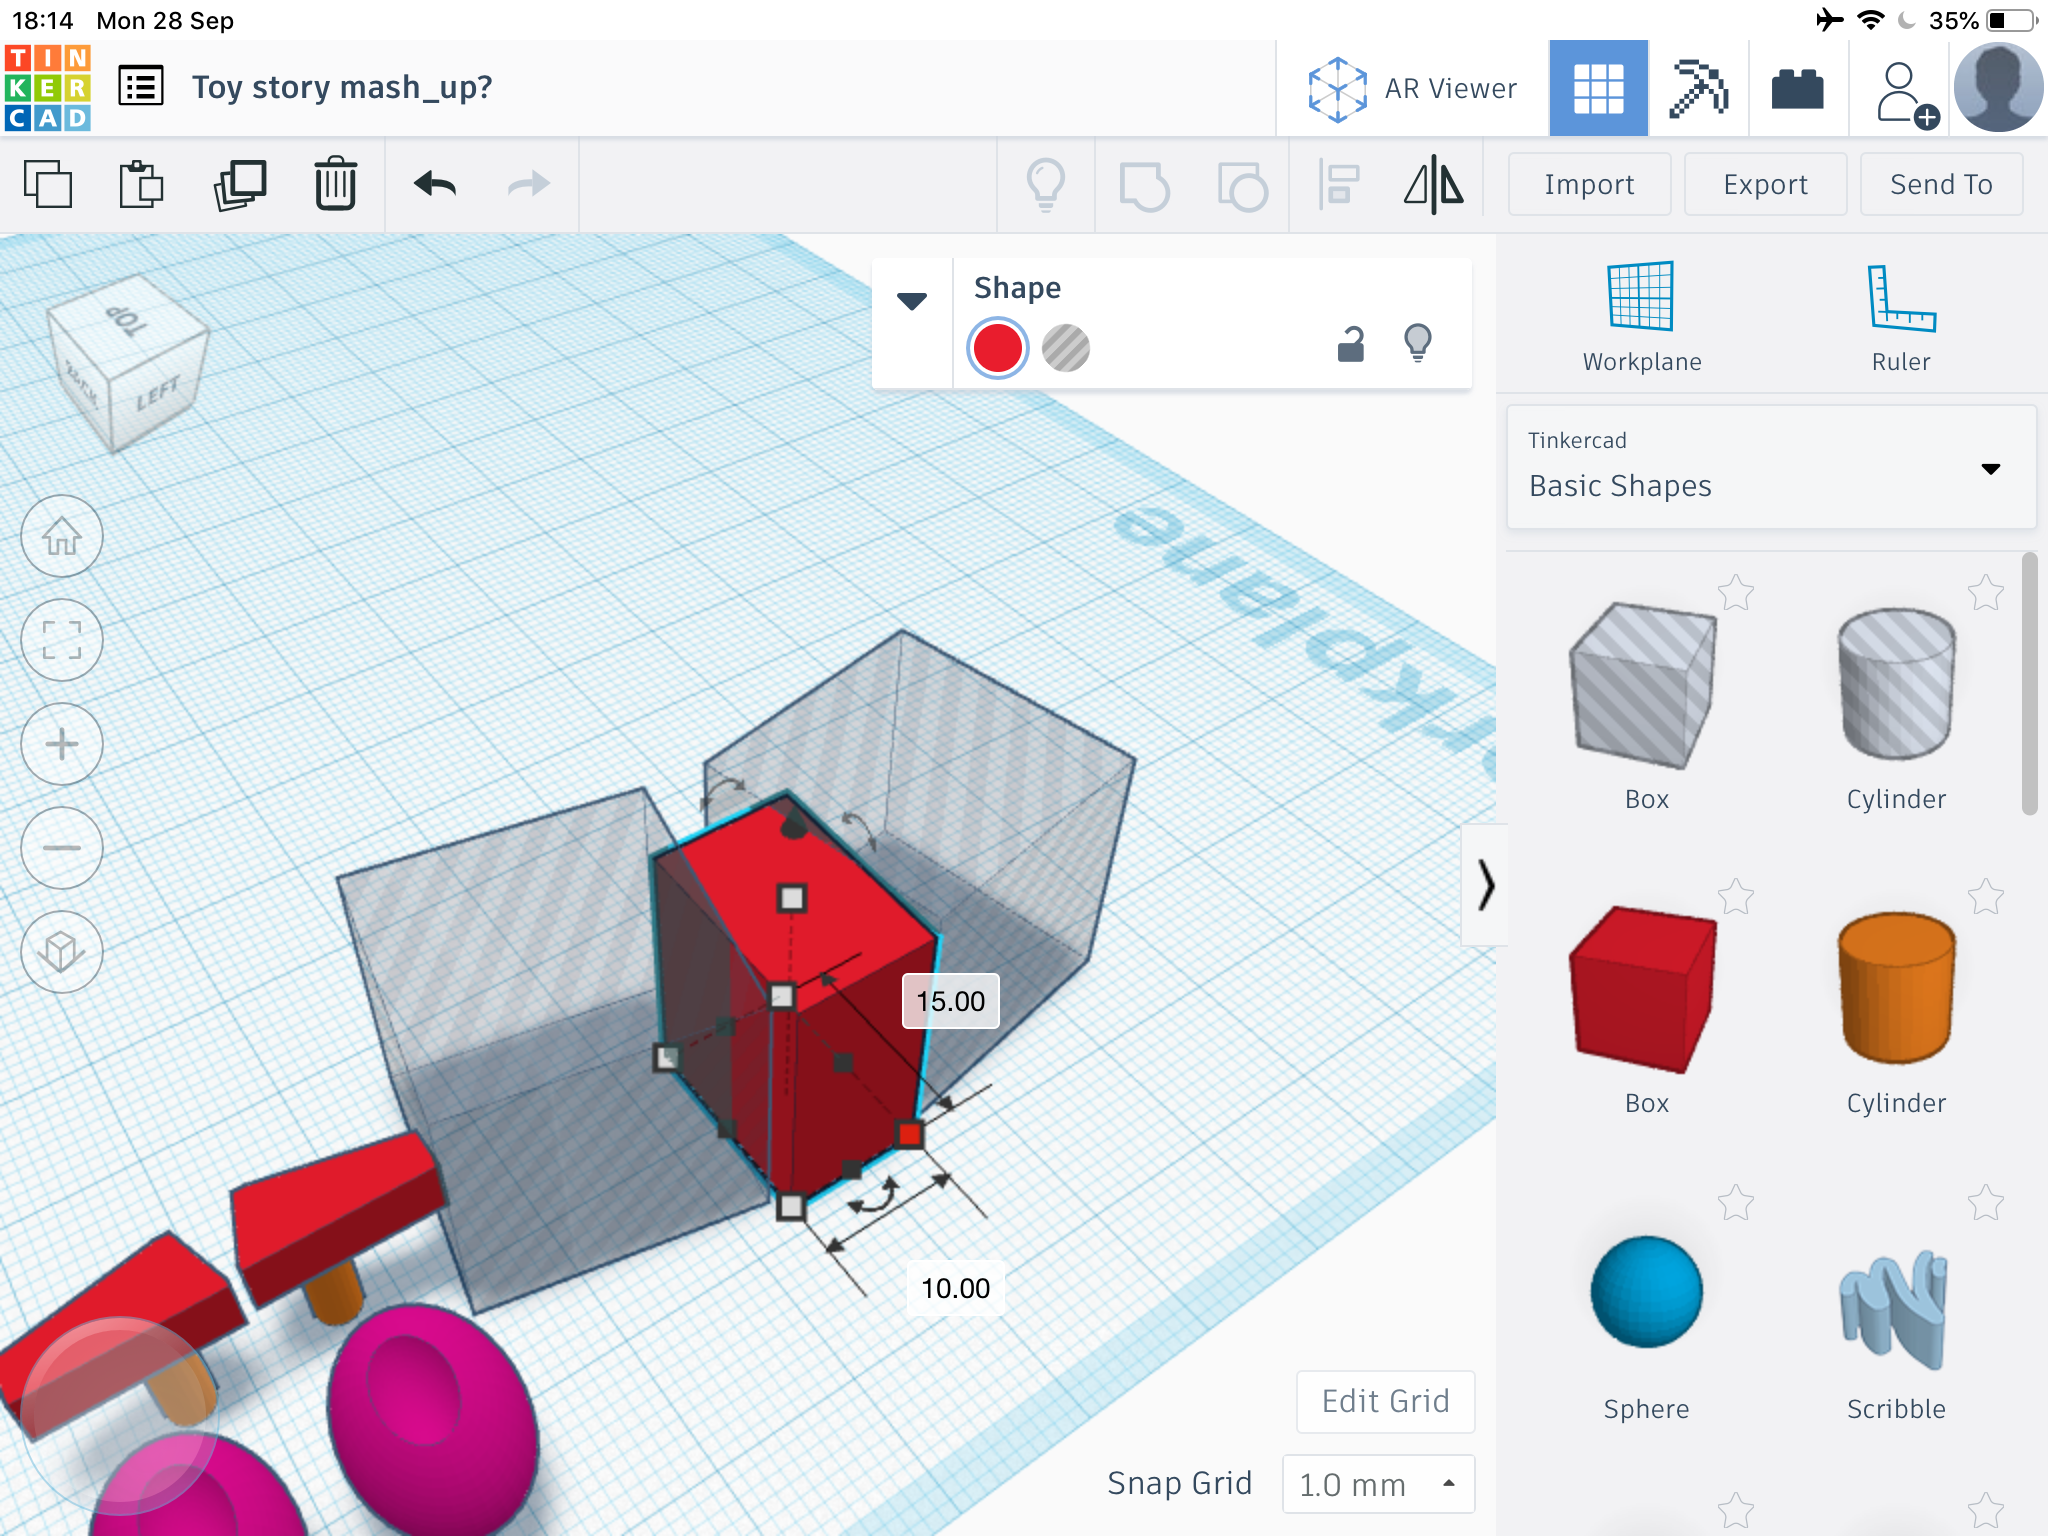This screenshot has width=2048, height=1536.
Task: Open the designs list icon
Action: coord(141,87)
